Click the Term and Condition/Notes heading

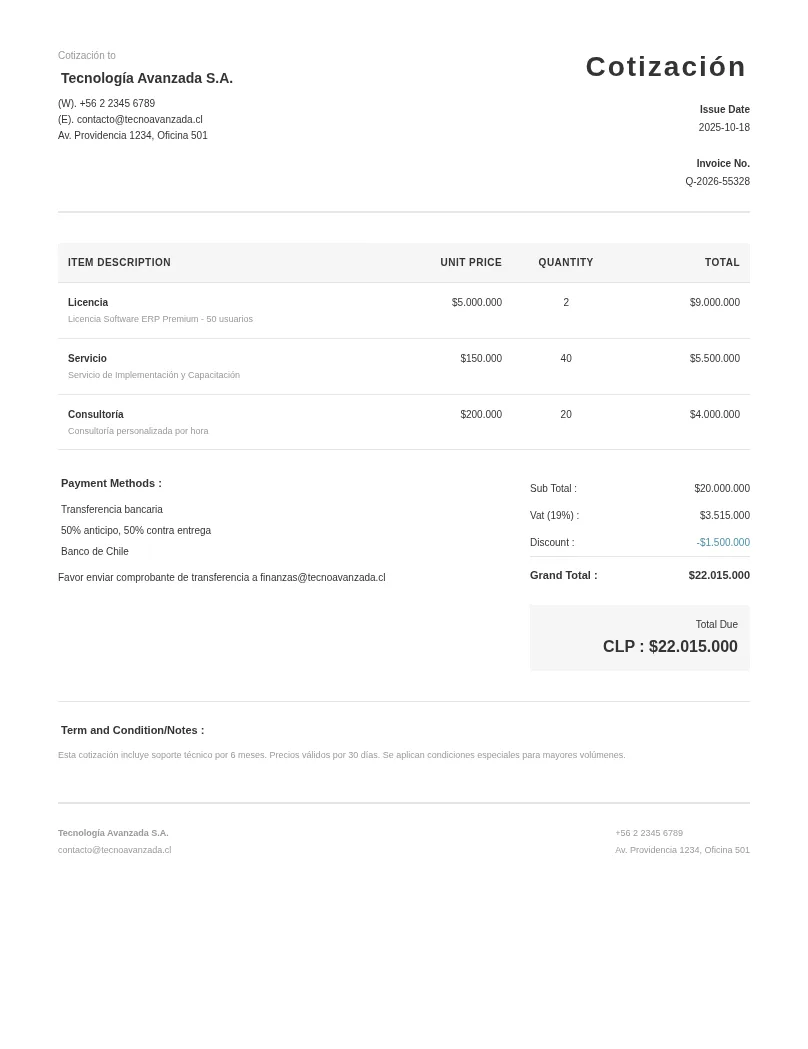pyautogui.click(x=132, y=731)
